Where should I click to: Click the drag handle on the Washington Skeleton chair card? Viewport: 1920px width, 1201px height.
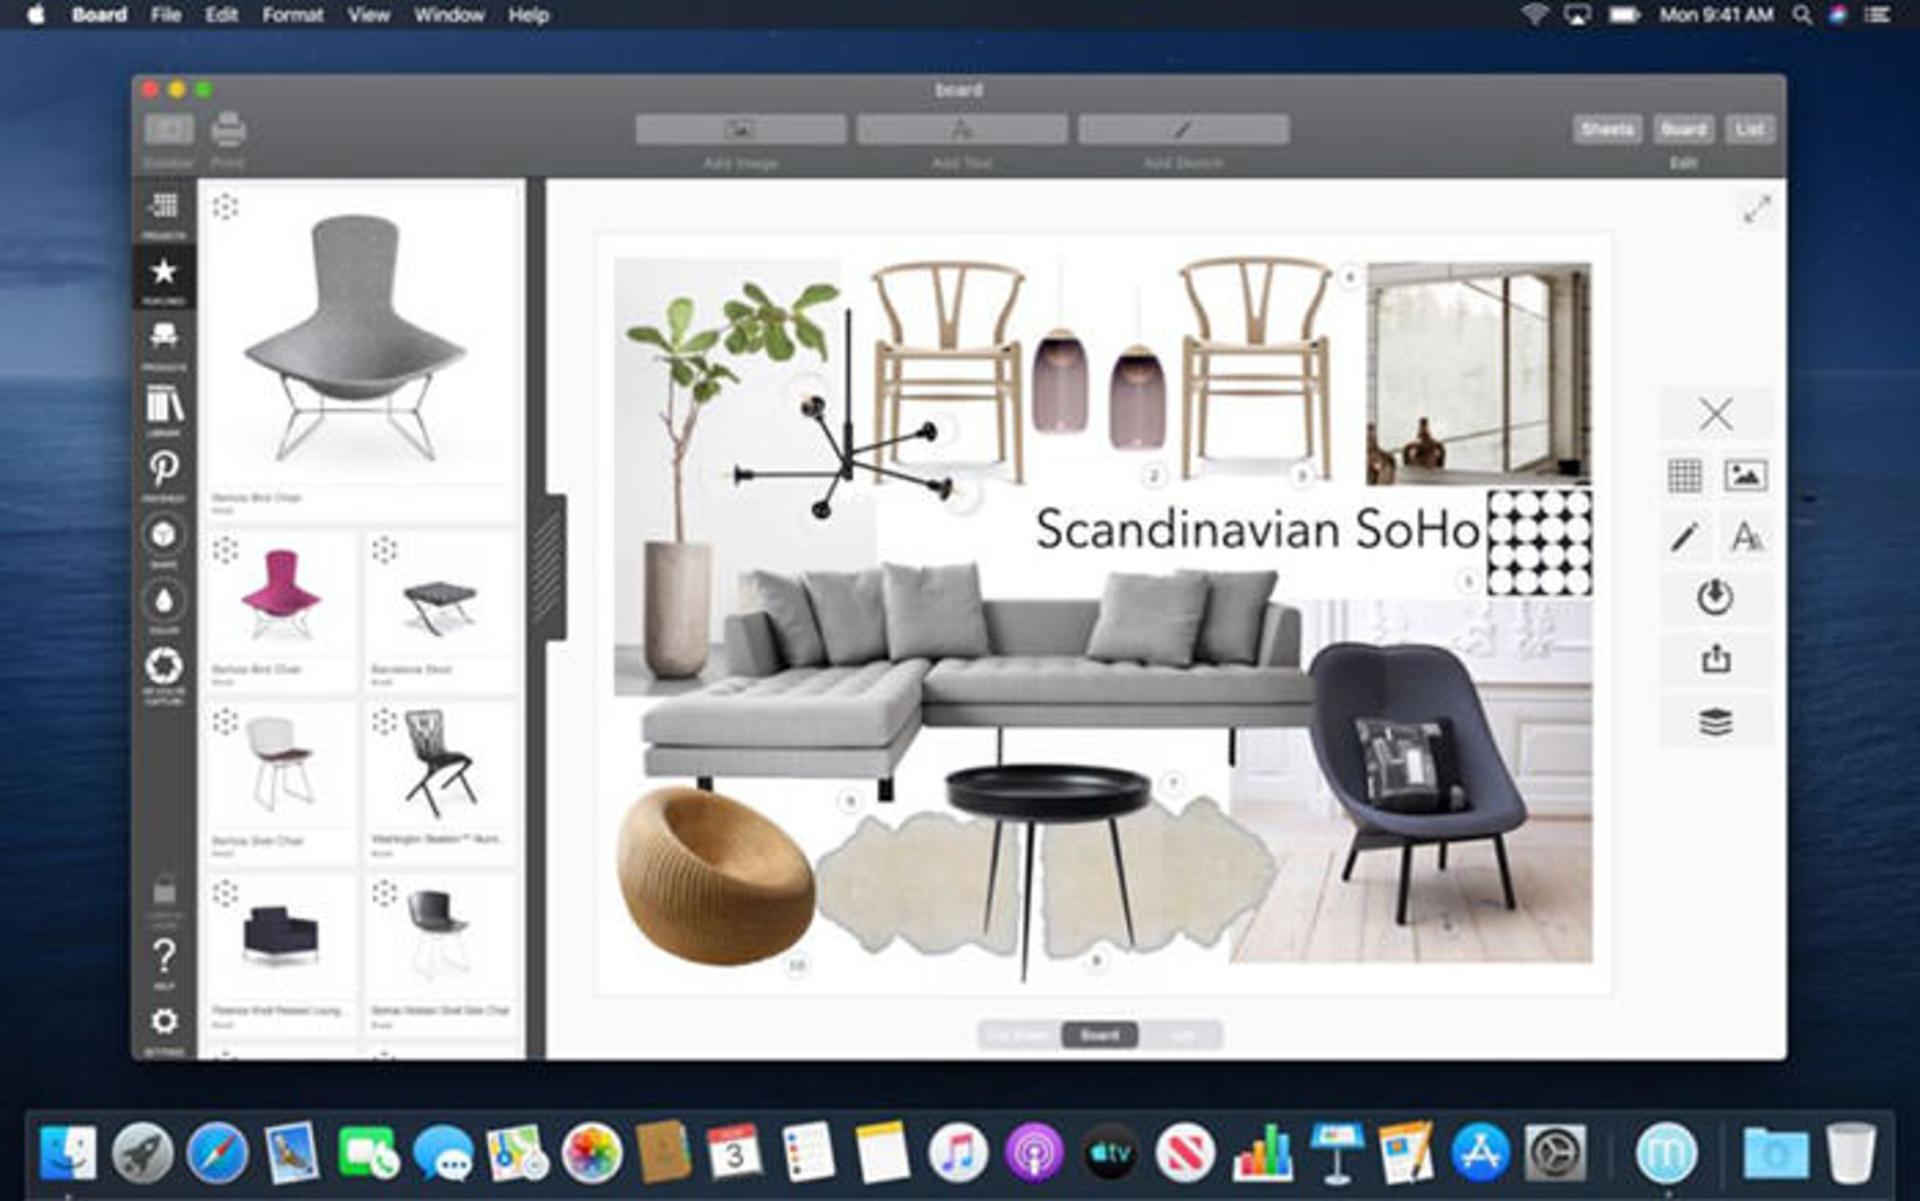point(384,721)
